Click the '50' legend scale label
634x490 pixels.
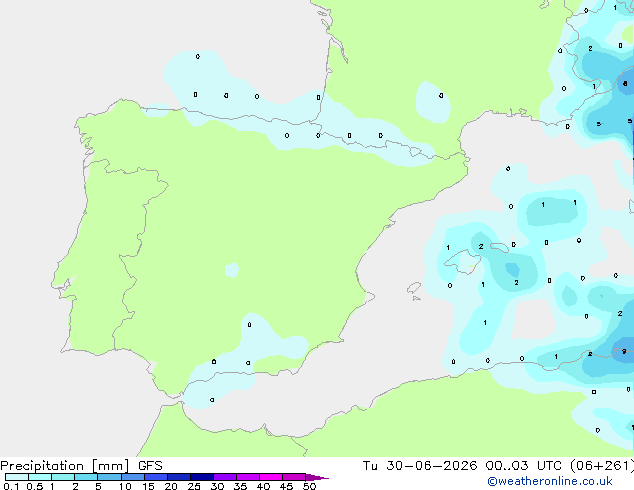(x=309, y=486)
